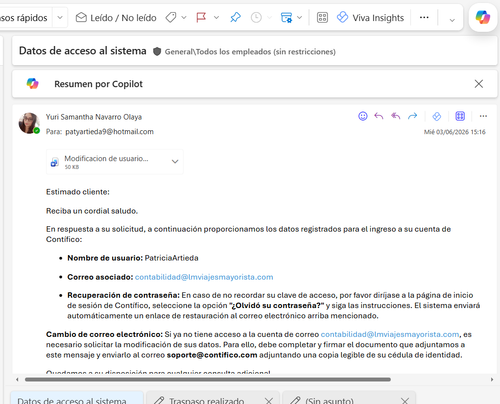
Task: Open message more actions ellipsis
Action: [x=483, y=116]
